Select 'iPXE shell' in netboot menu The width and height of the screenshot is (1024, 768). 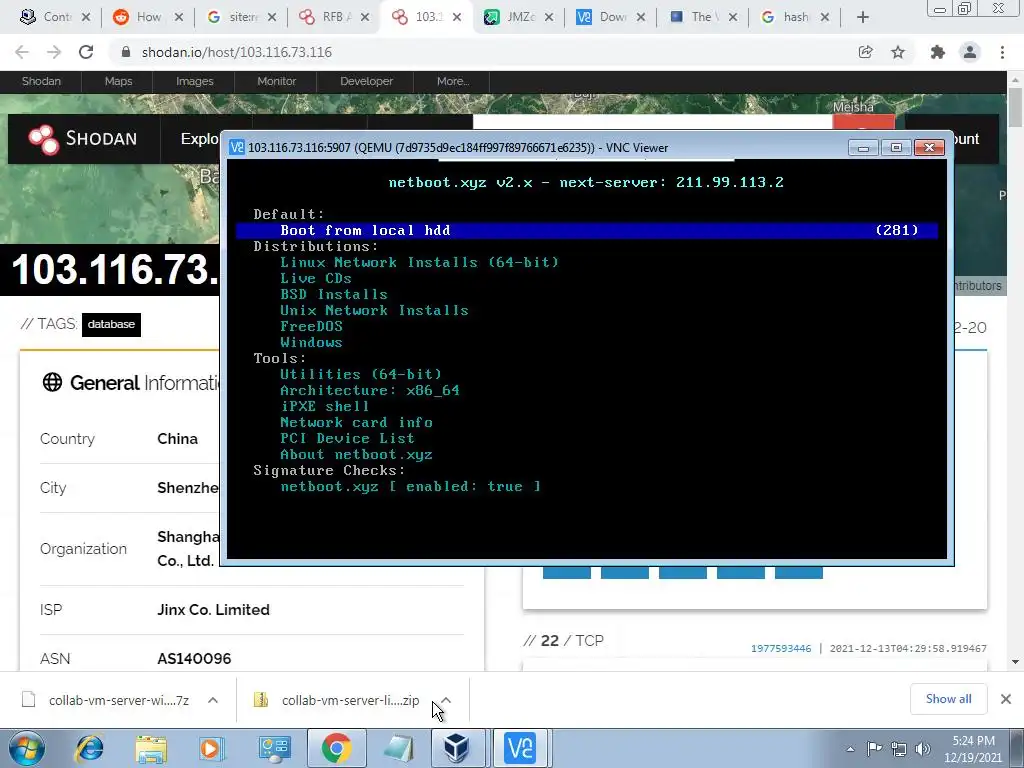coord(325,406)
